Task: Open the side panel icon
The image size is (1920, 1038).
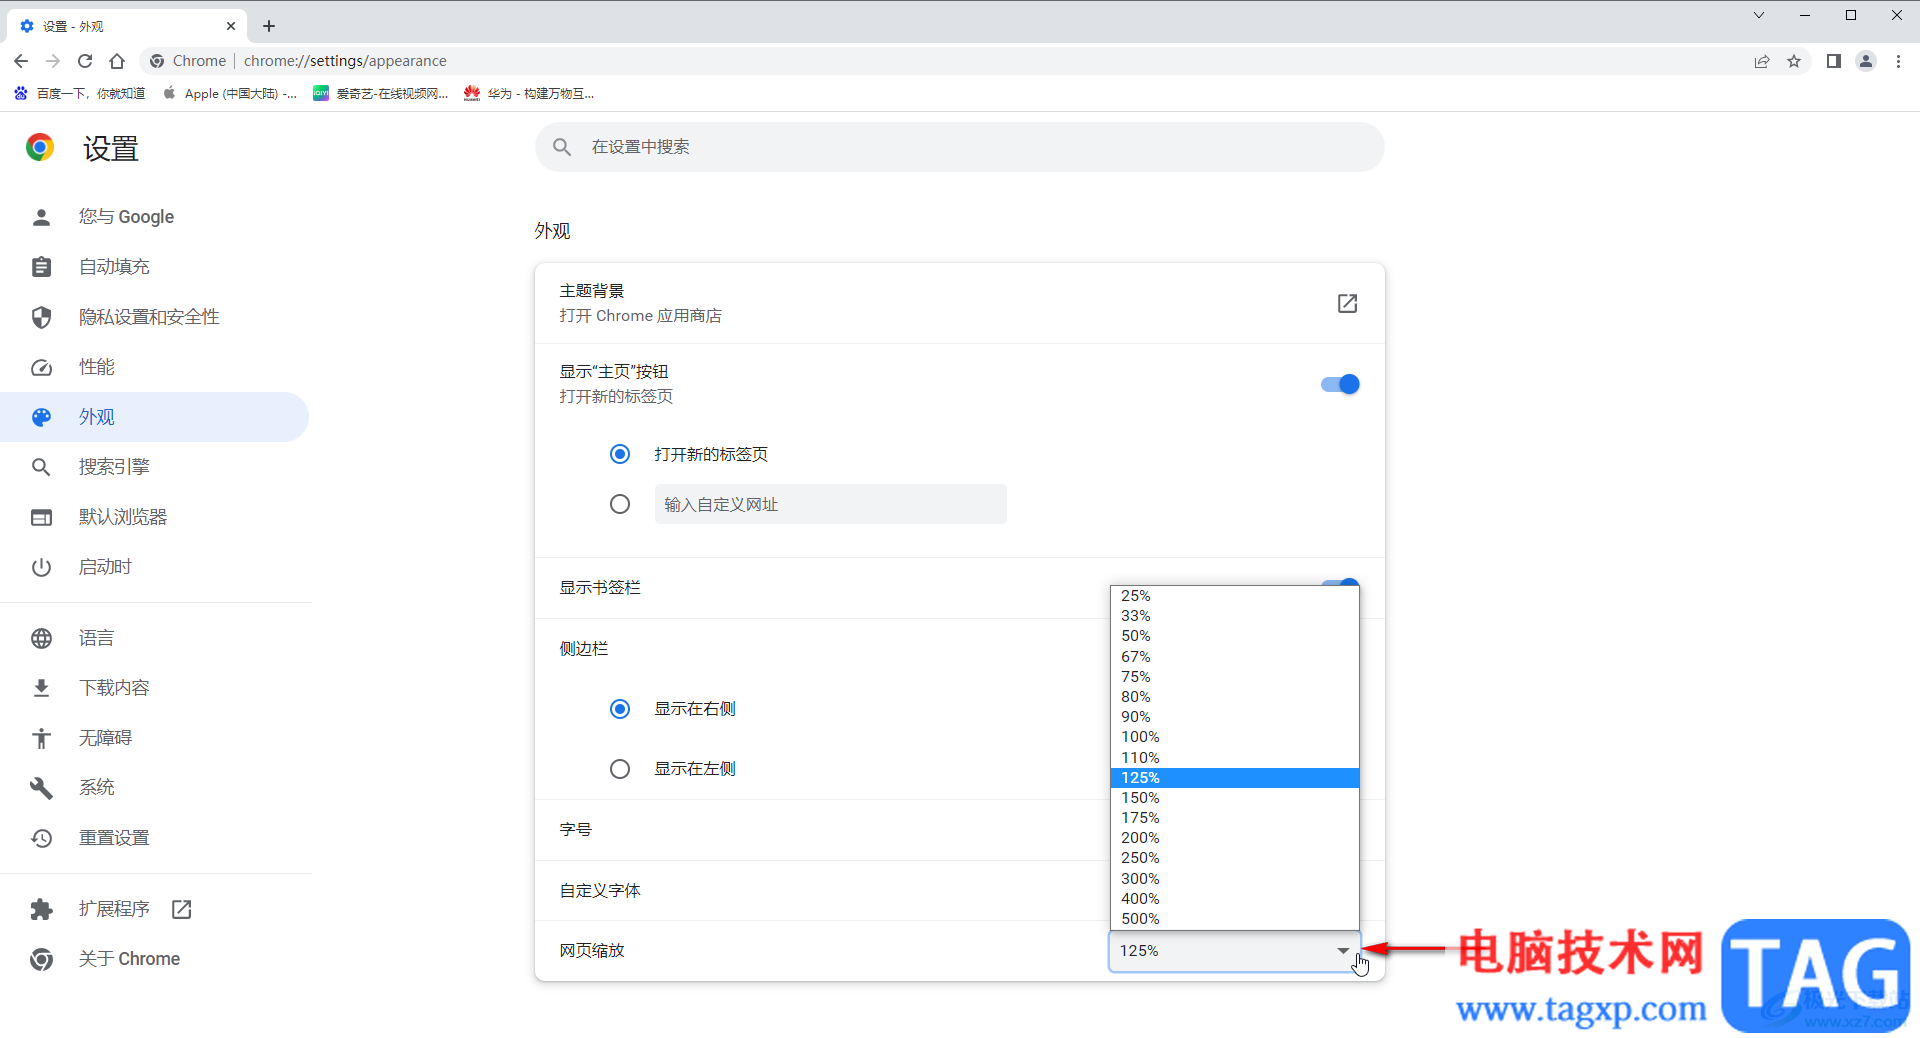Action: 1833,61
